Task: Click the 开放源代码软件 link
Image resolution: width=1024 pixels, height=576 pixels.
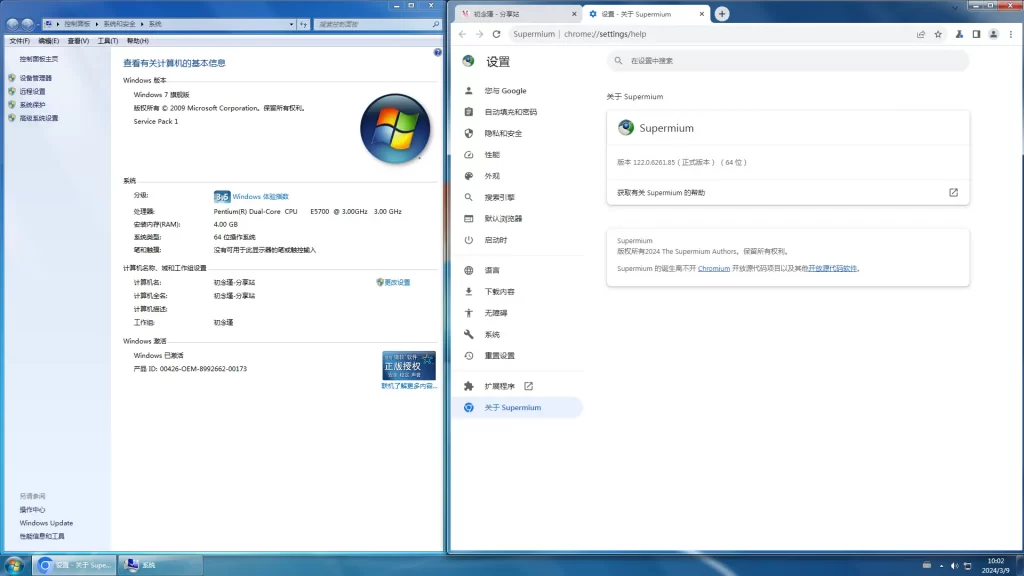Action: click(x=832, y=268)
